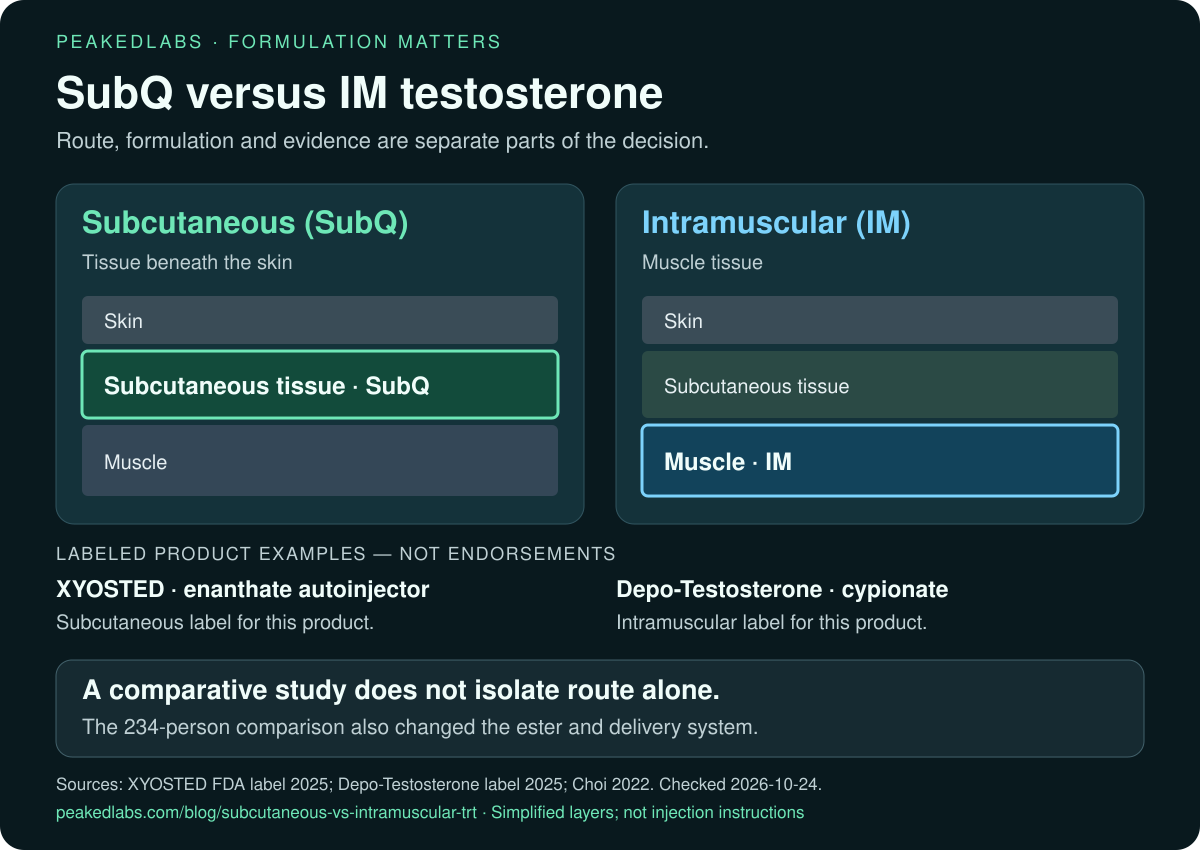Click the 'Muscle tissue' caption
The height and width of the screenshot is (850, 1200).
(x=702, y=263)
